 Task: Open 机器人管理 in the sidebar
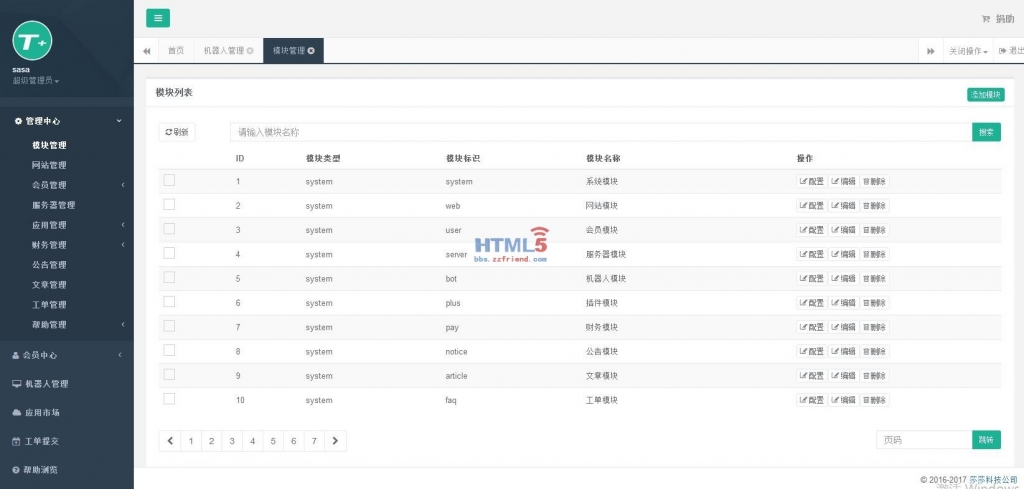pyautogui.click(x=46, y=383)
